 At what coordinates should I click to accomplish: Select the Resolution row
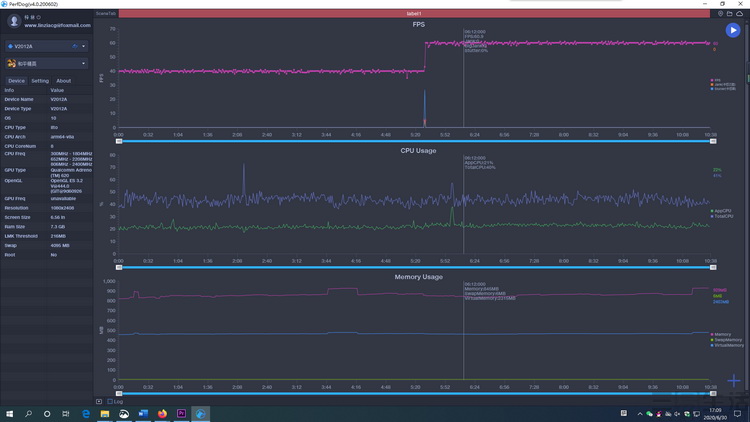pyautogui.click(x=47, y=208)
